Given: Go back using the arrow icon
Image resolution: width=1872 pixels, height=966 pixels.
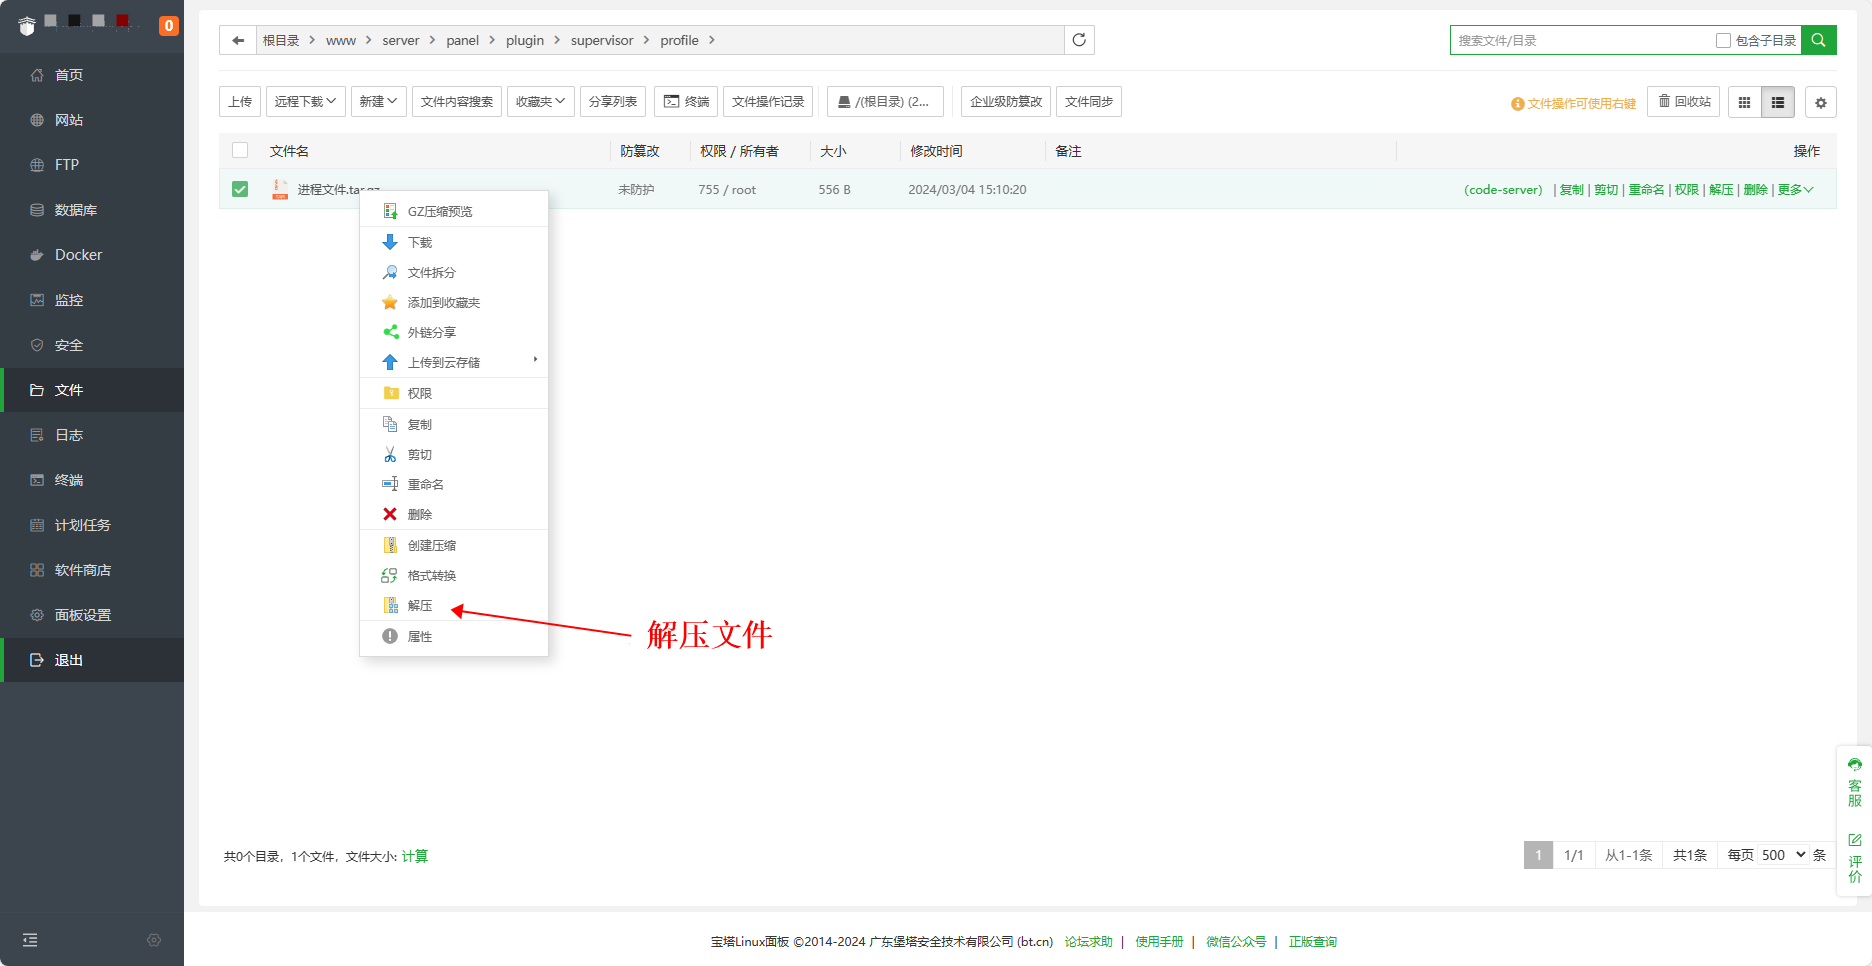Looking at the screenshot, I should click(238, 40).
